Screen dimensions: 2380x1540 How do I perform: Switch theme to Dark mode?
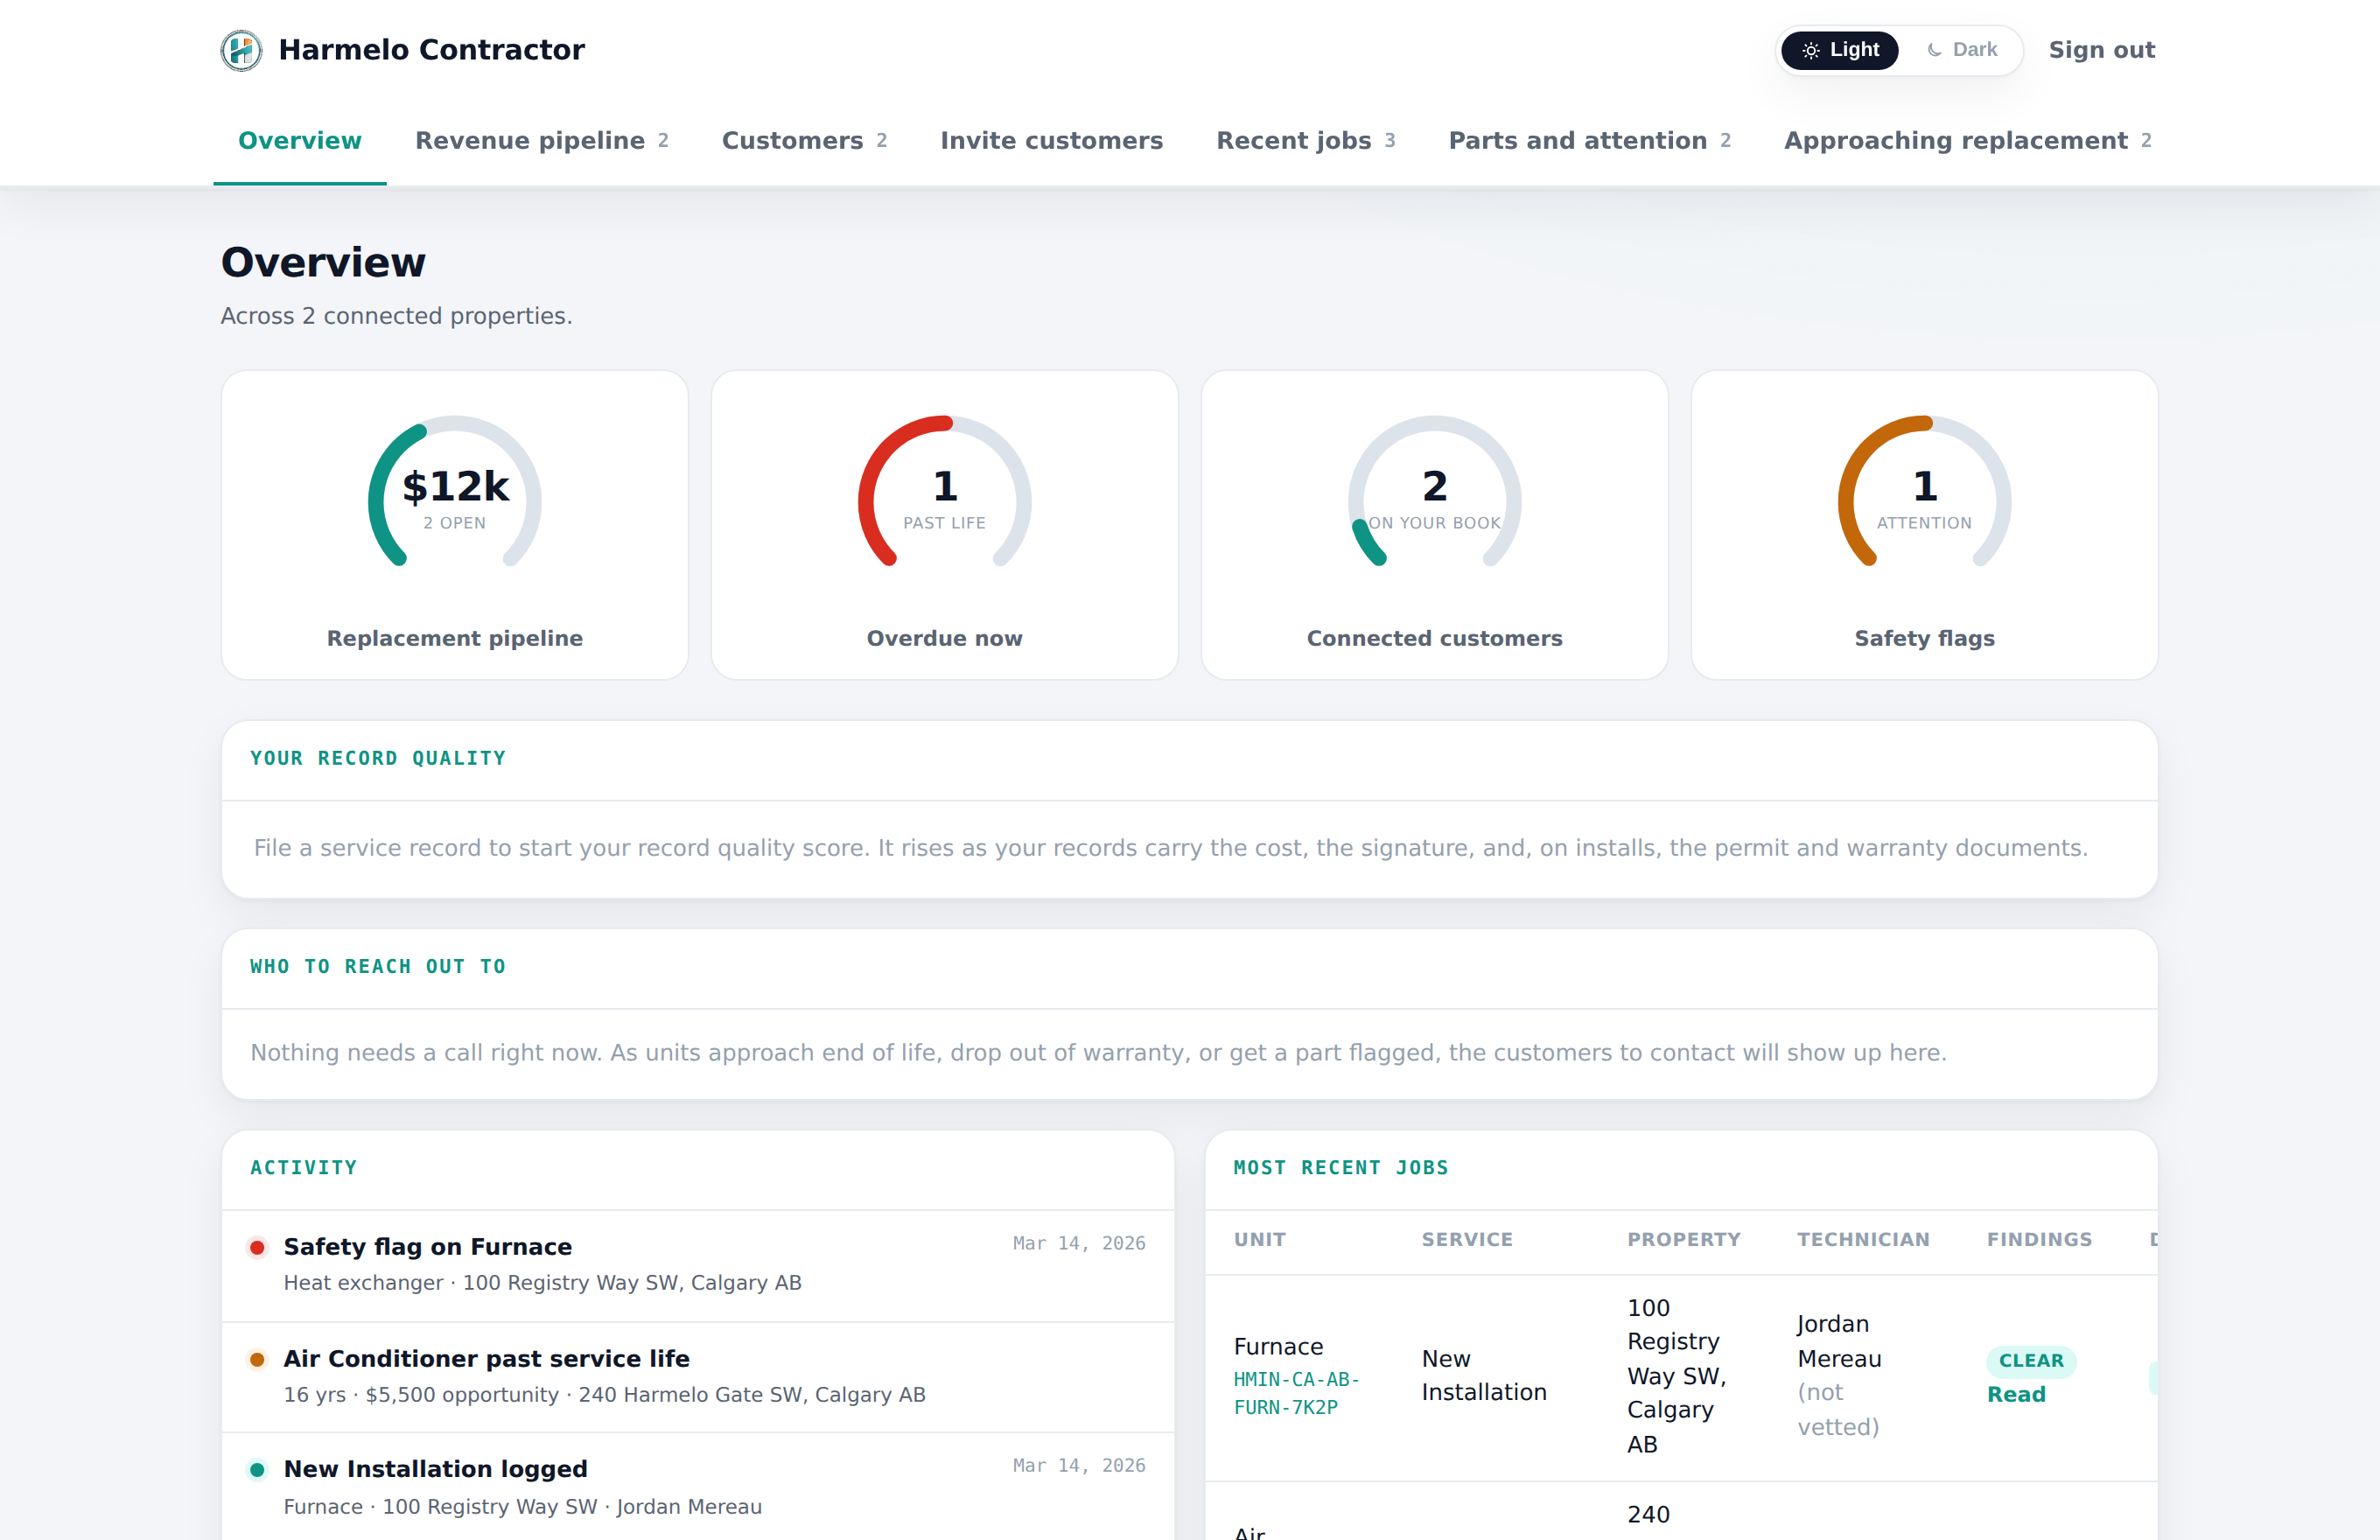(x=1962, y=50)
